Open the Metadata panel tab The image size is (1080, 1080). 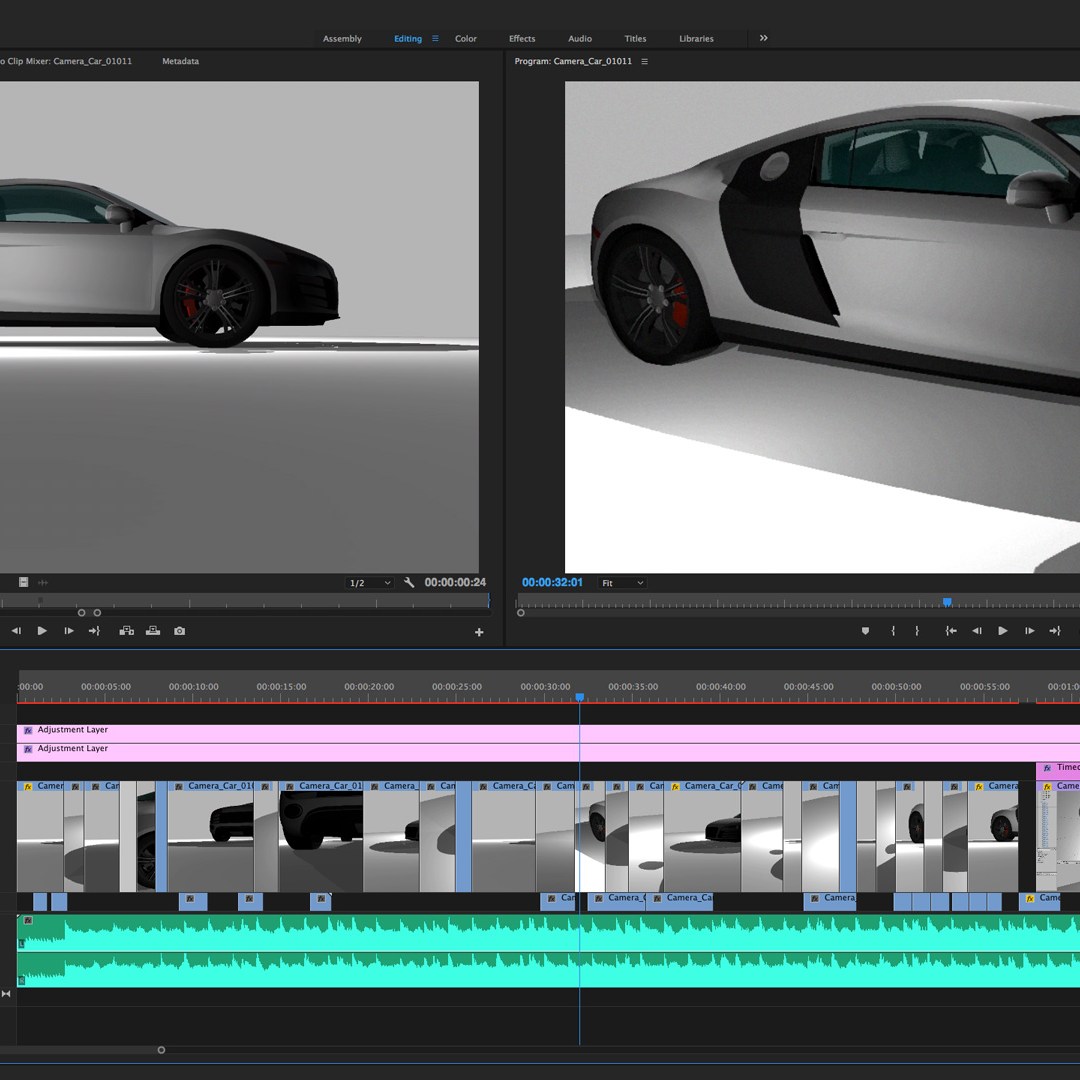point(180,61)
